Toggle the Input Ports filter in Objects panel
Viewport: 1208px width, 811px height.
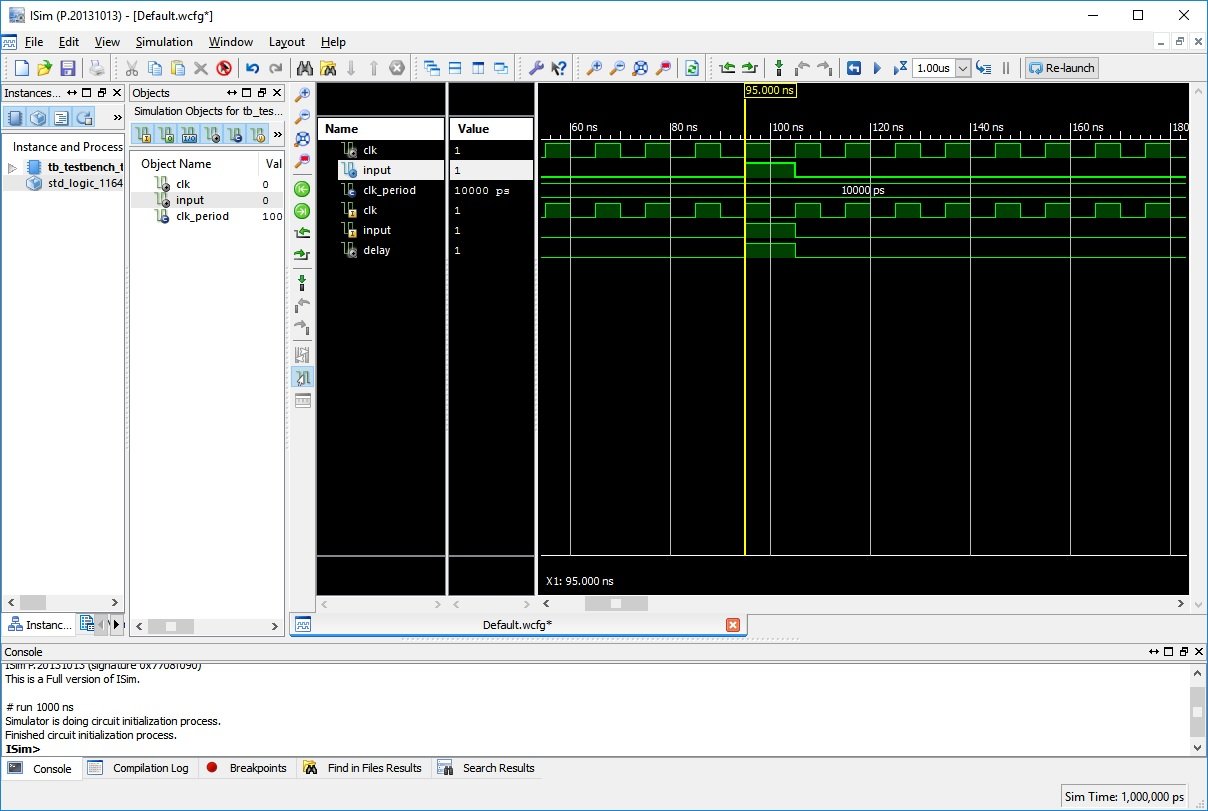click(x=143, y=134)
